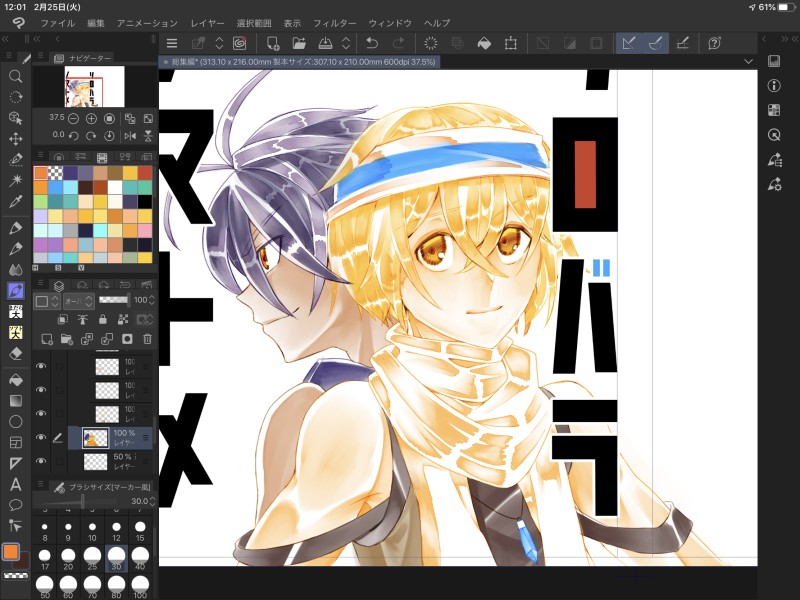Open the blending mode dropdown
Viewport: 800px width, 600px height.
(78, 301)
